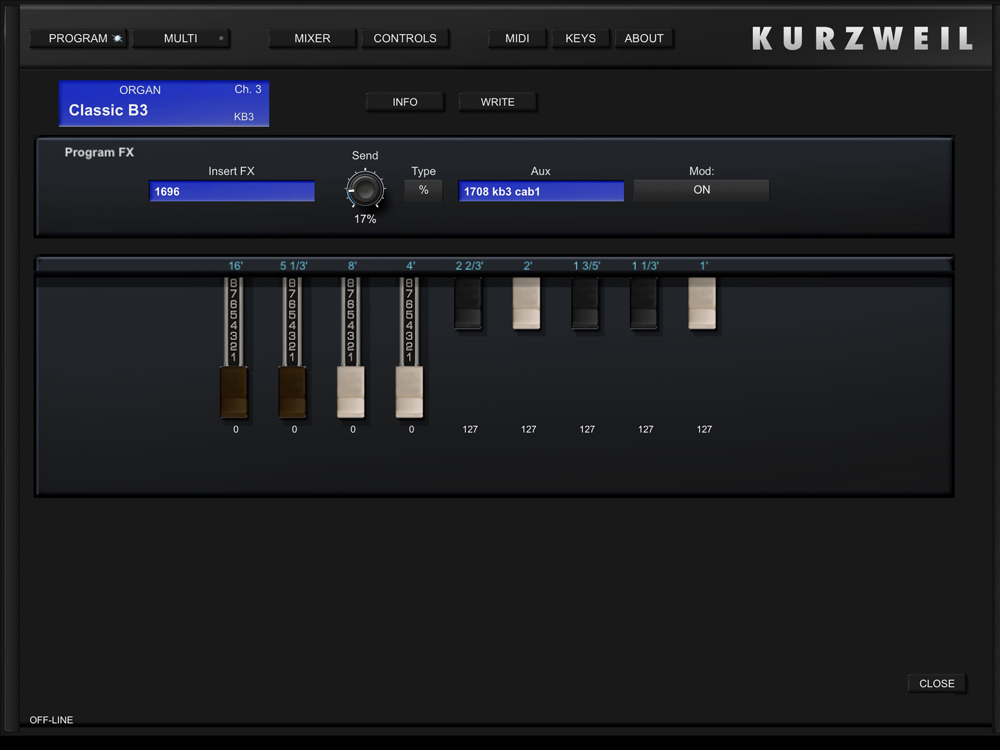Click the 8' drawbar handle
Screen dimensions: 1000x750
point(351,392)
